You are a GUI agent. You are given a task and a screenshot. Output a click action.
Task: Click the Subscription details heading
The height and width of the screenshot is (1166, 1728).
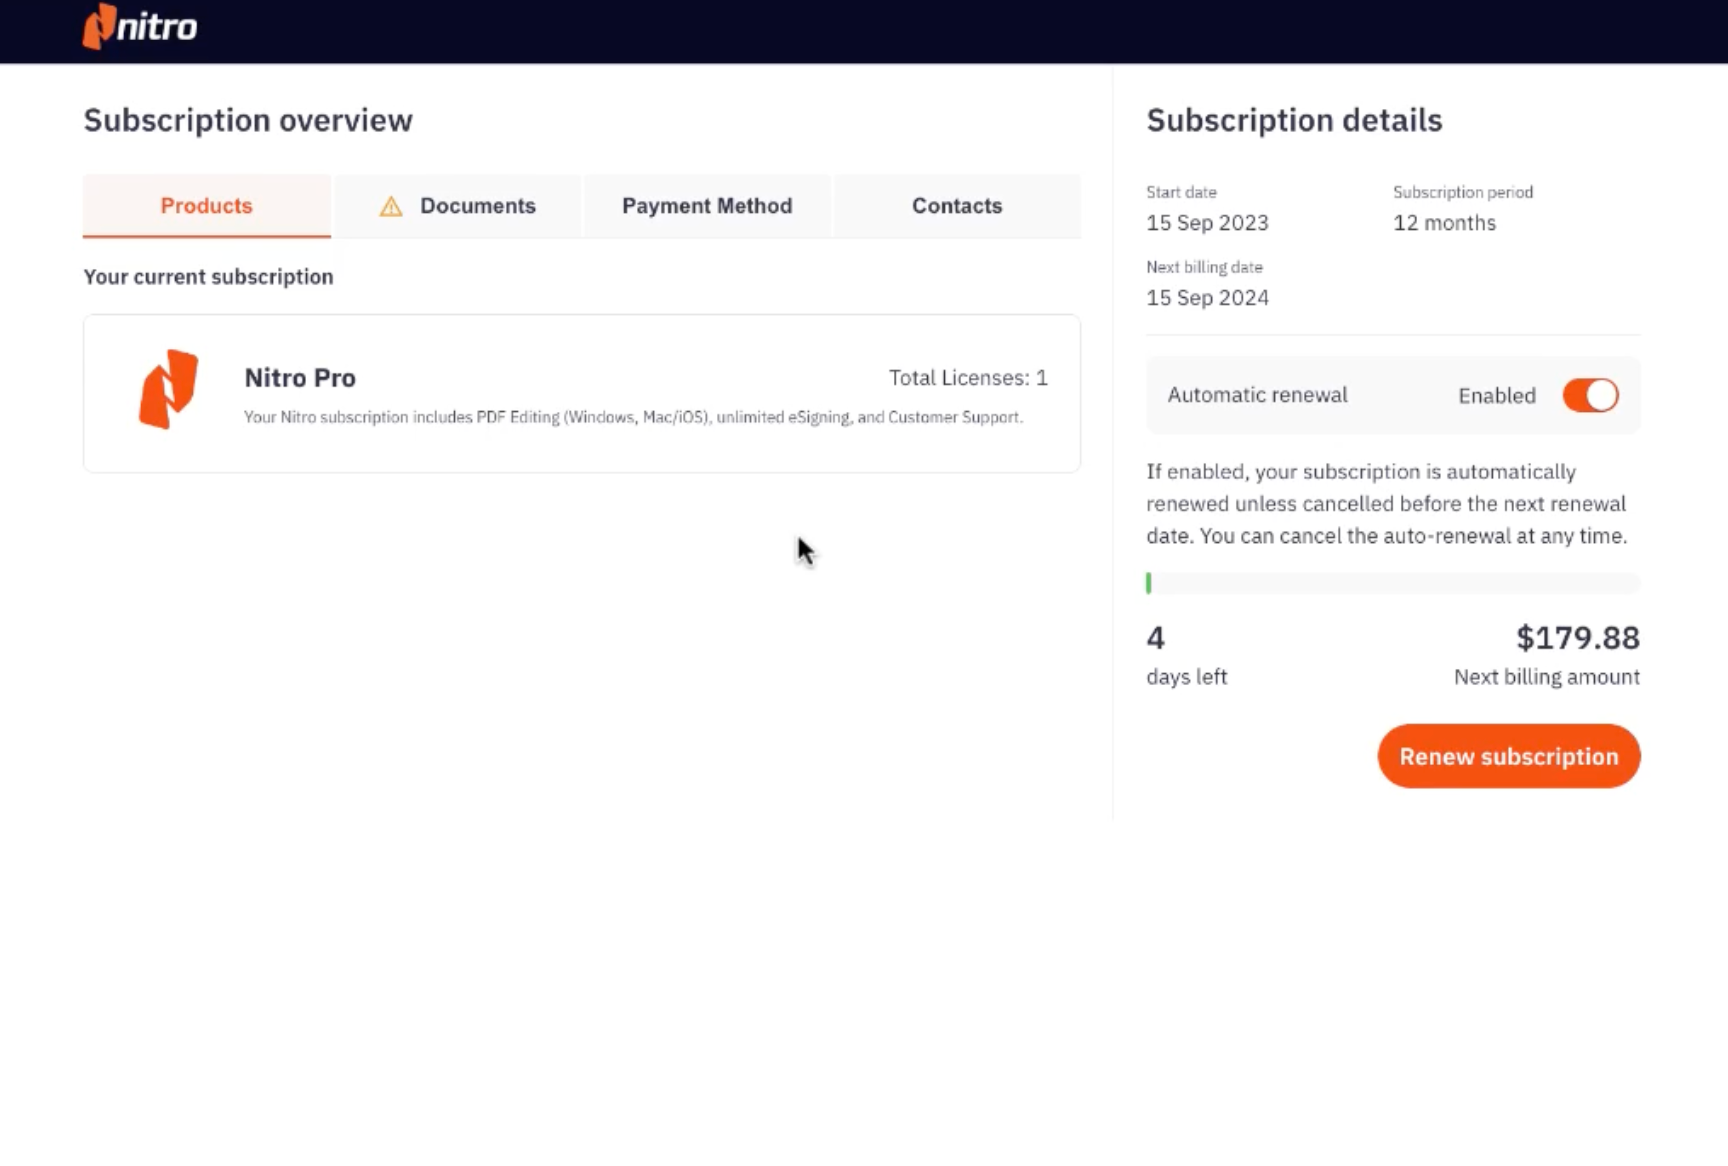(1294, 120)
